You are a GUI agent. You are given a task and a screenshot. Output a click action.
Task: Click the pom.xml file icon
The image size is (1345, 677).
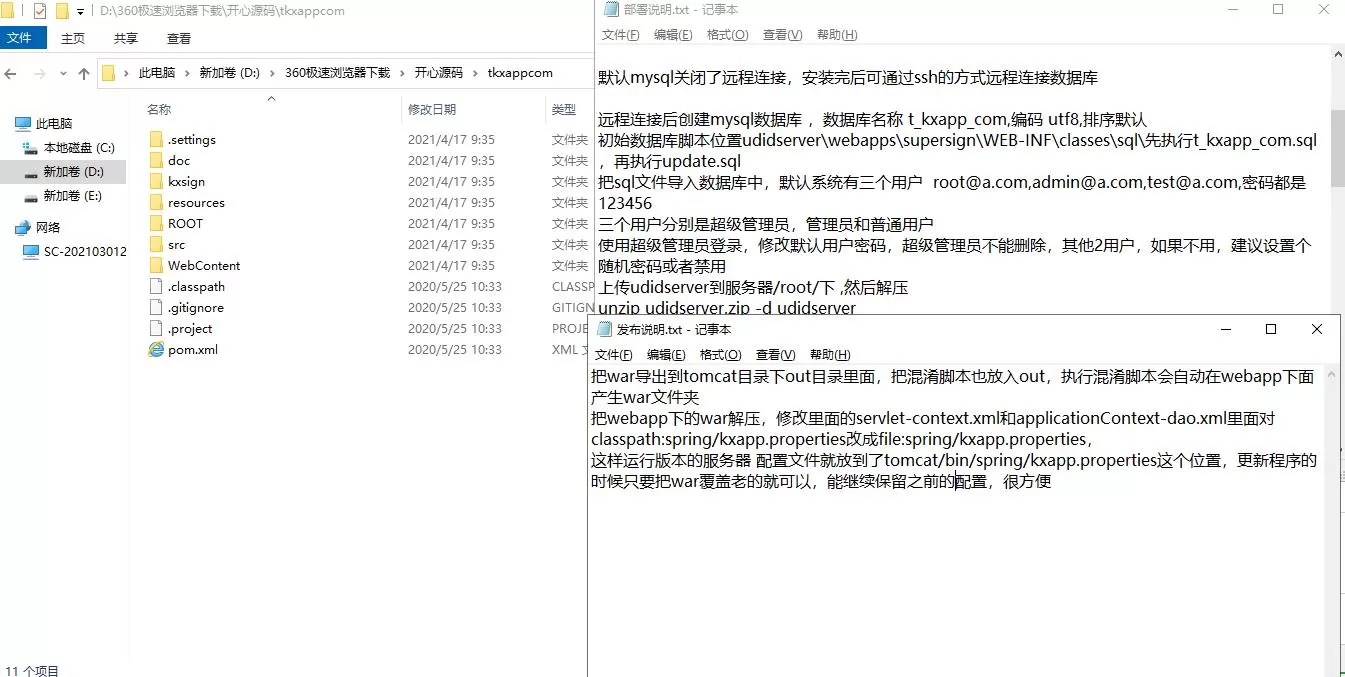coord(155,349)
